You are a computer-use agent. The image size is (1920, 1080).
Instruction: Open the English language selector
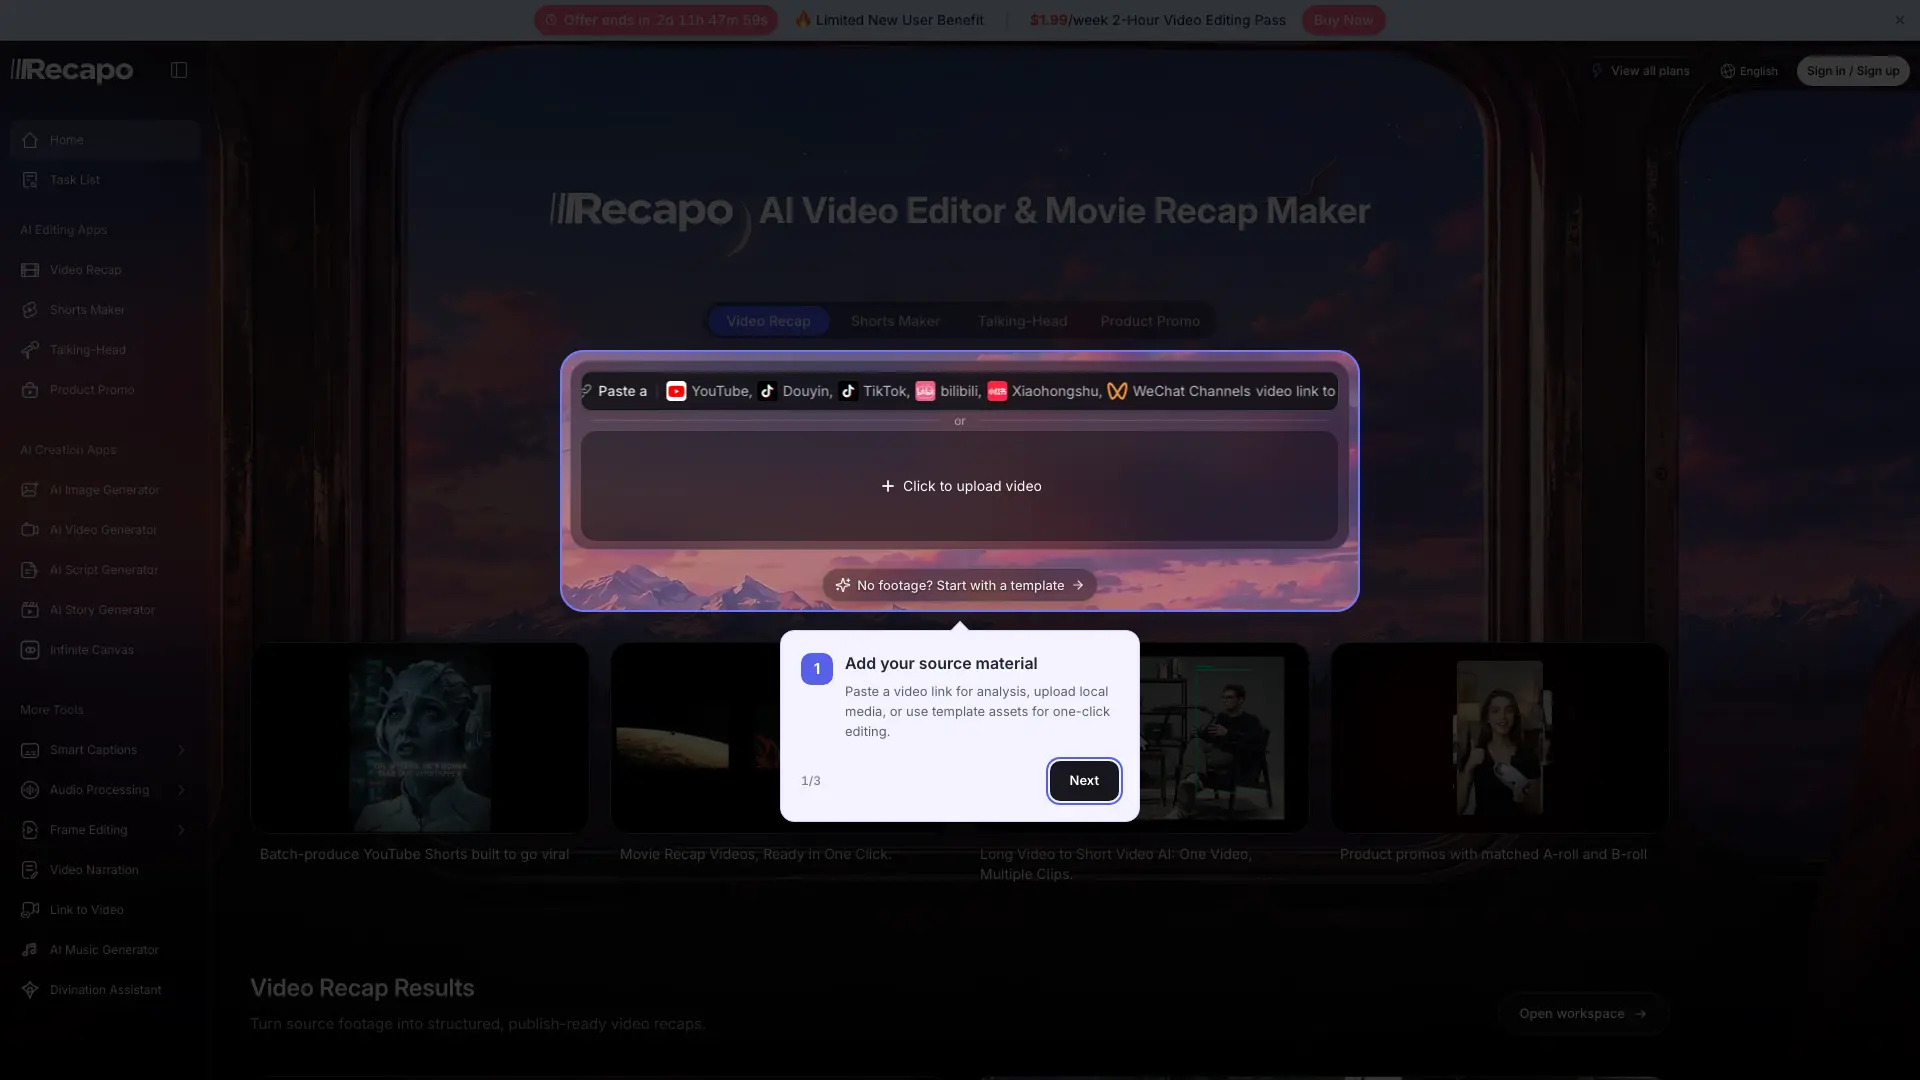[x=1749, y=71]
